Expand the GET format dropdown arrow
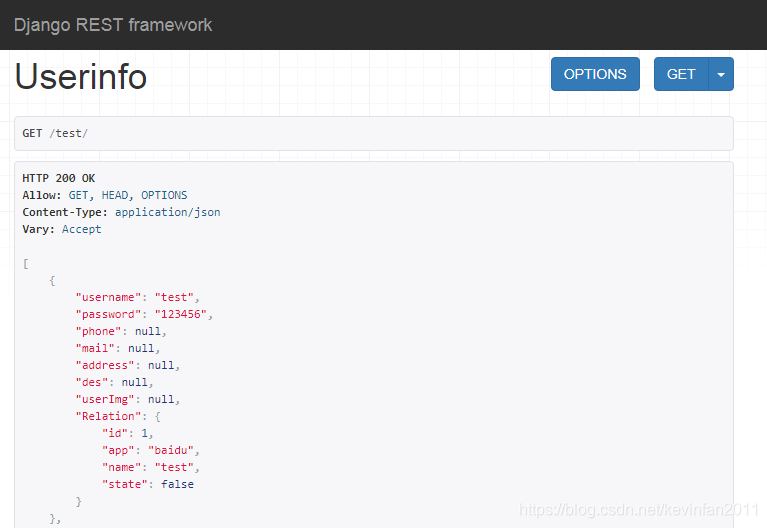Screen dimensions: 767x528 coord(721,74)
